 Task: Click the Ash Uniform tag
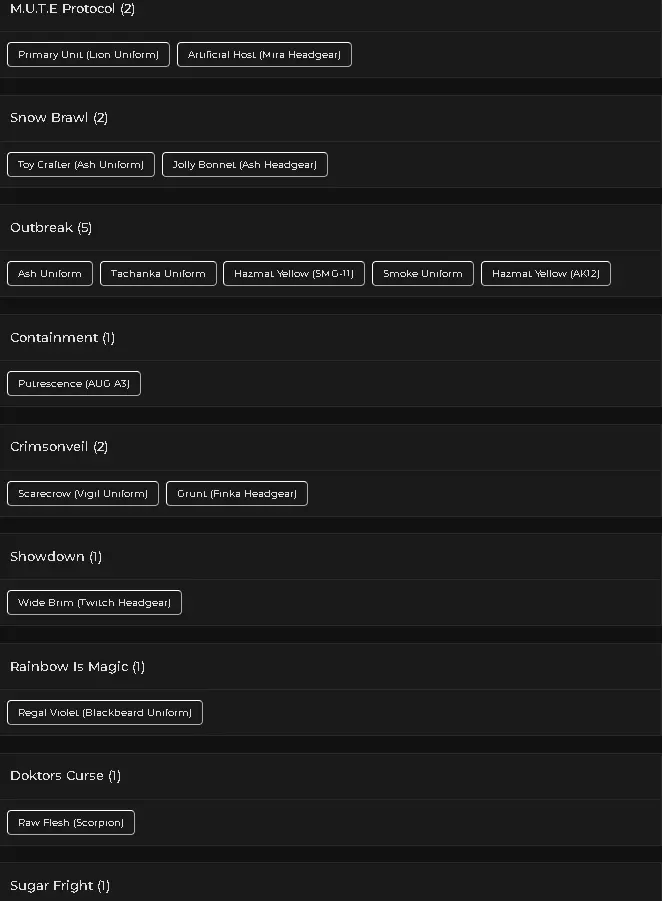[50, 274]
